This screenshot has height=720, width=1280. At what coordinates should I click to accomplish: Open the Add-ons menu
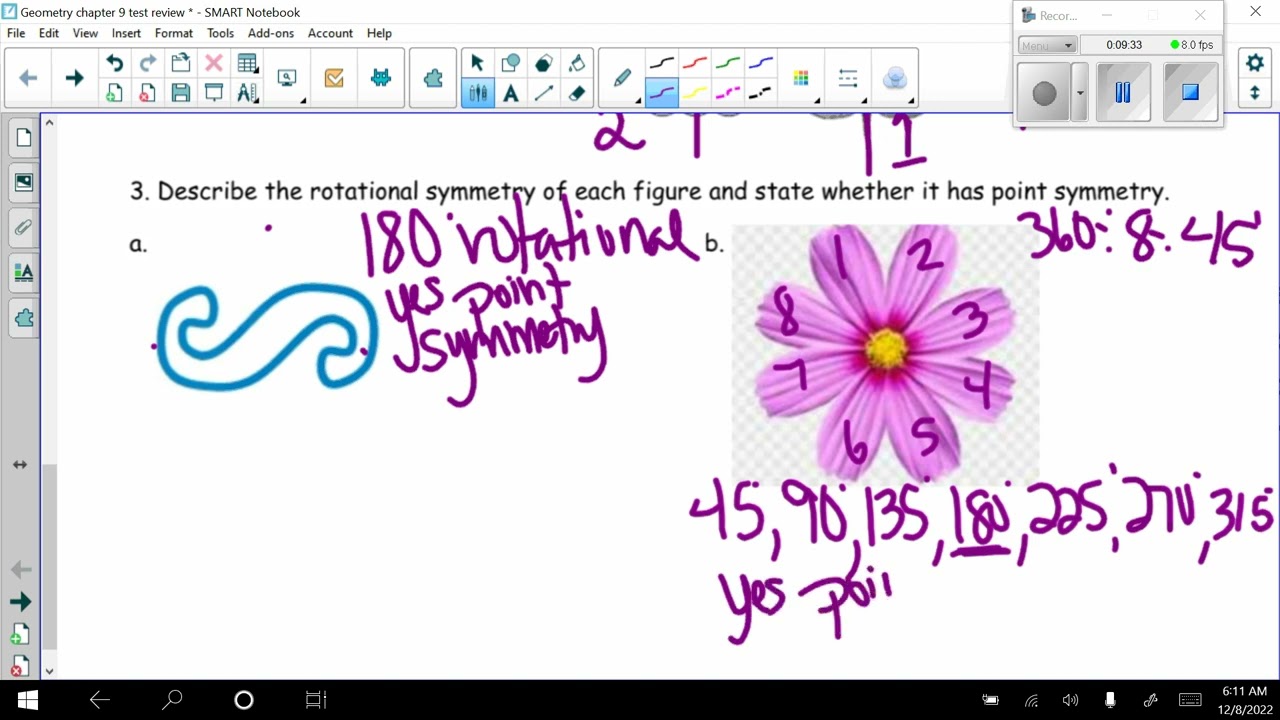tap(271, 33)
